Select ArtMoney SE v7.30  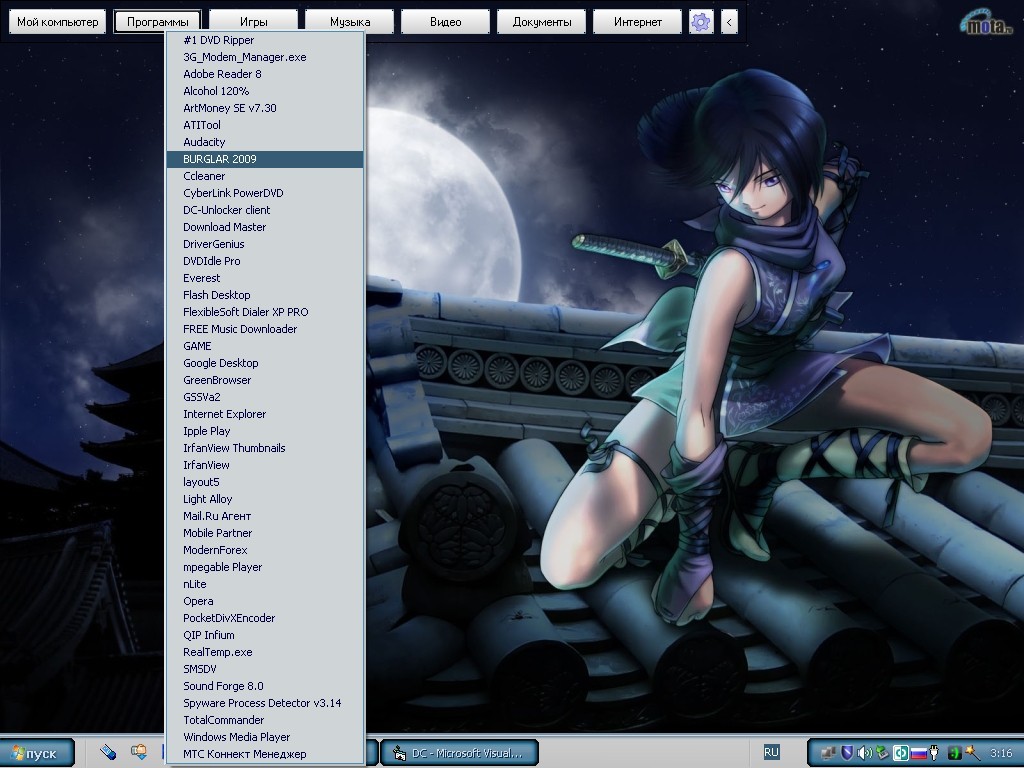click(265, 108)
